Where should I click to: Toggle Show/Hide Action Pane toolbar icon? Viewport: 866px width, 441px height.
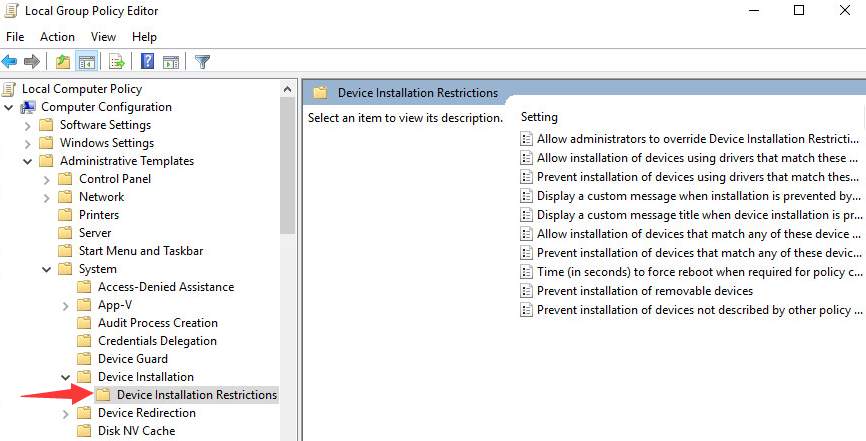pyautogui.click(x=171, y=61)
